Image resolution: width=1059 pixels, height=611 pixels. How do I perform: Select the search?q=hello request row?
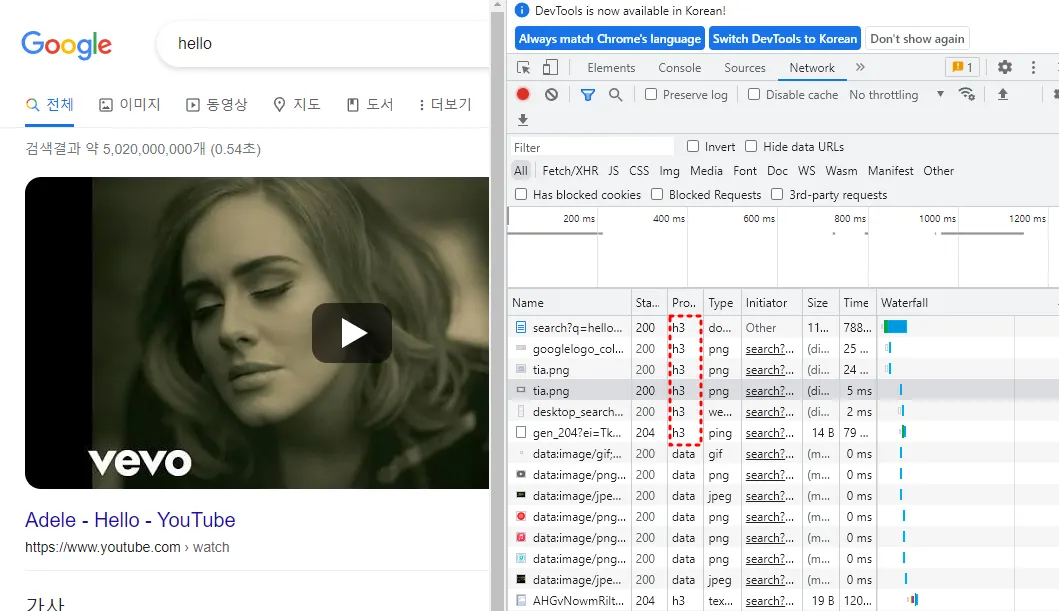pyautogui.click(x=783, y=327)
